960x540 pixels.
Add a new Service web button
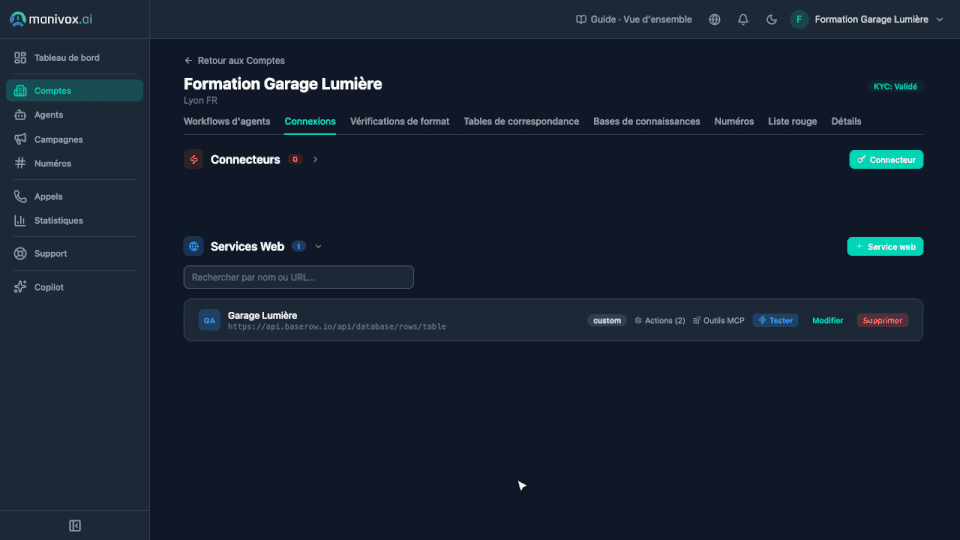tap(885, 247)
